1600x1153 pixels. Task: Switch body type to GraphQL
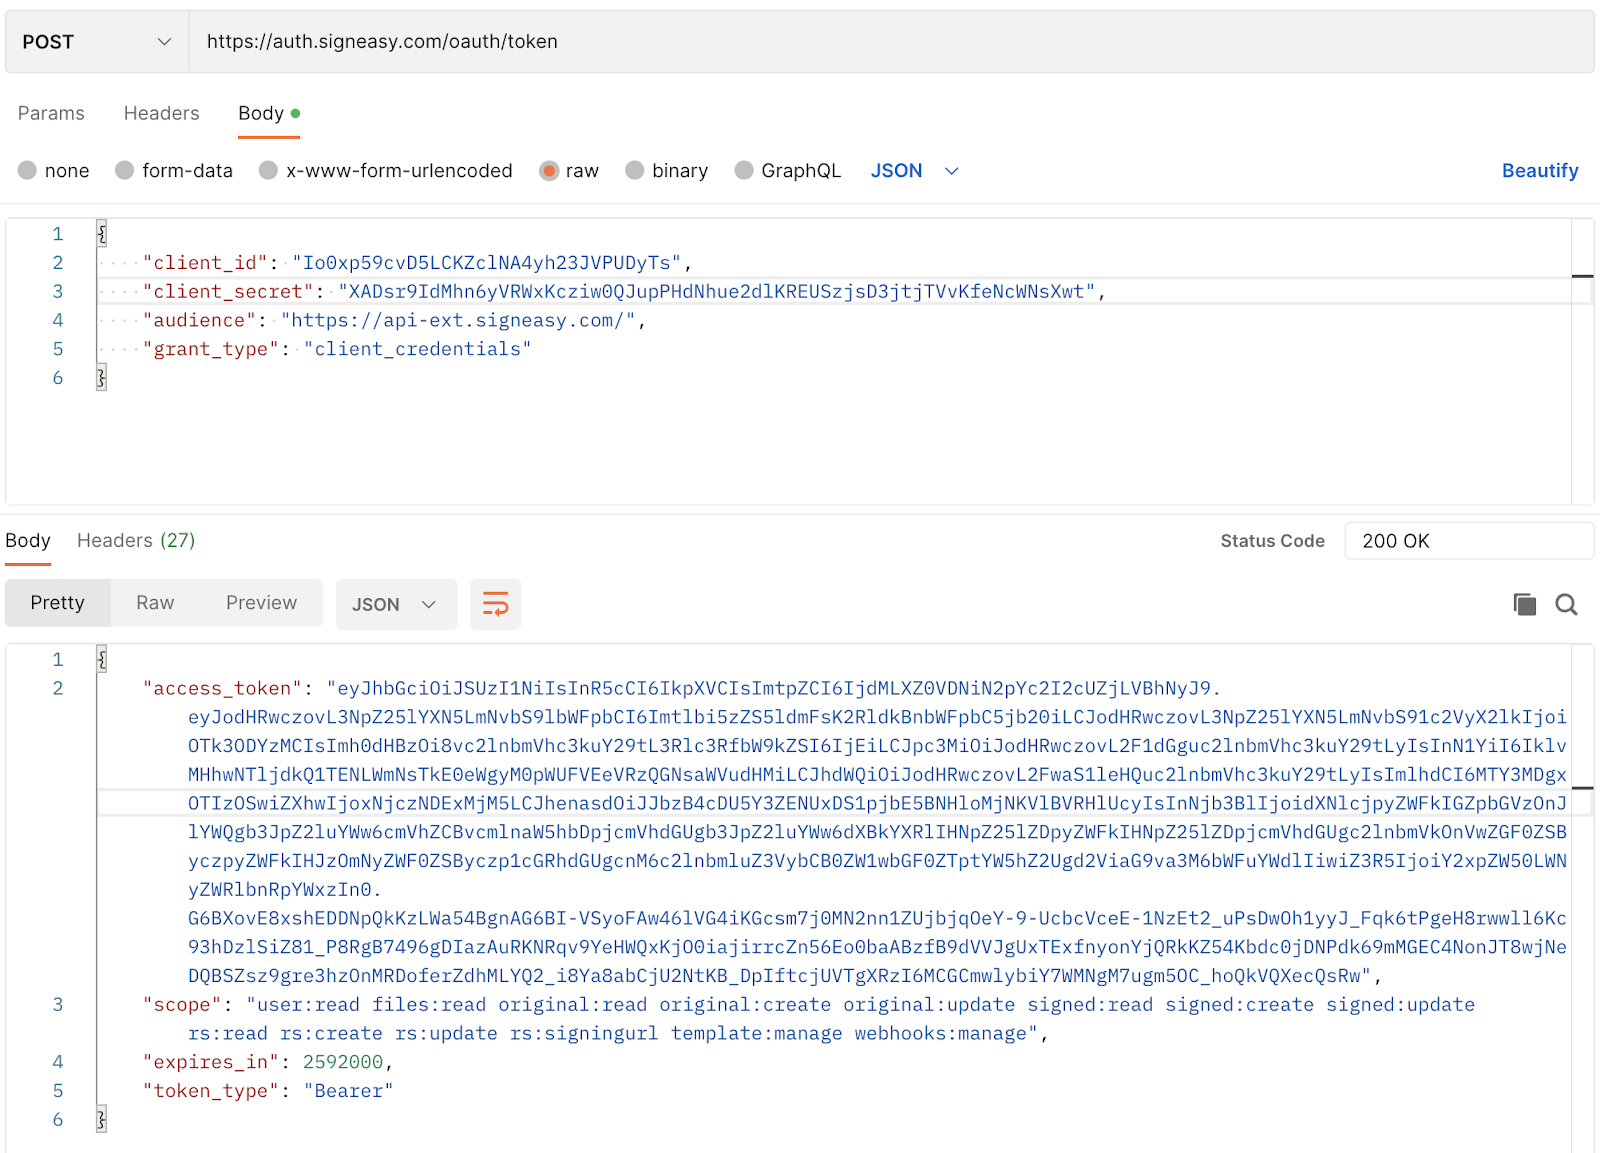click(x=744, y=171)
